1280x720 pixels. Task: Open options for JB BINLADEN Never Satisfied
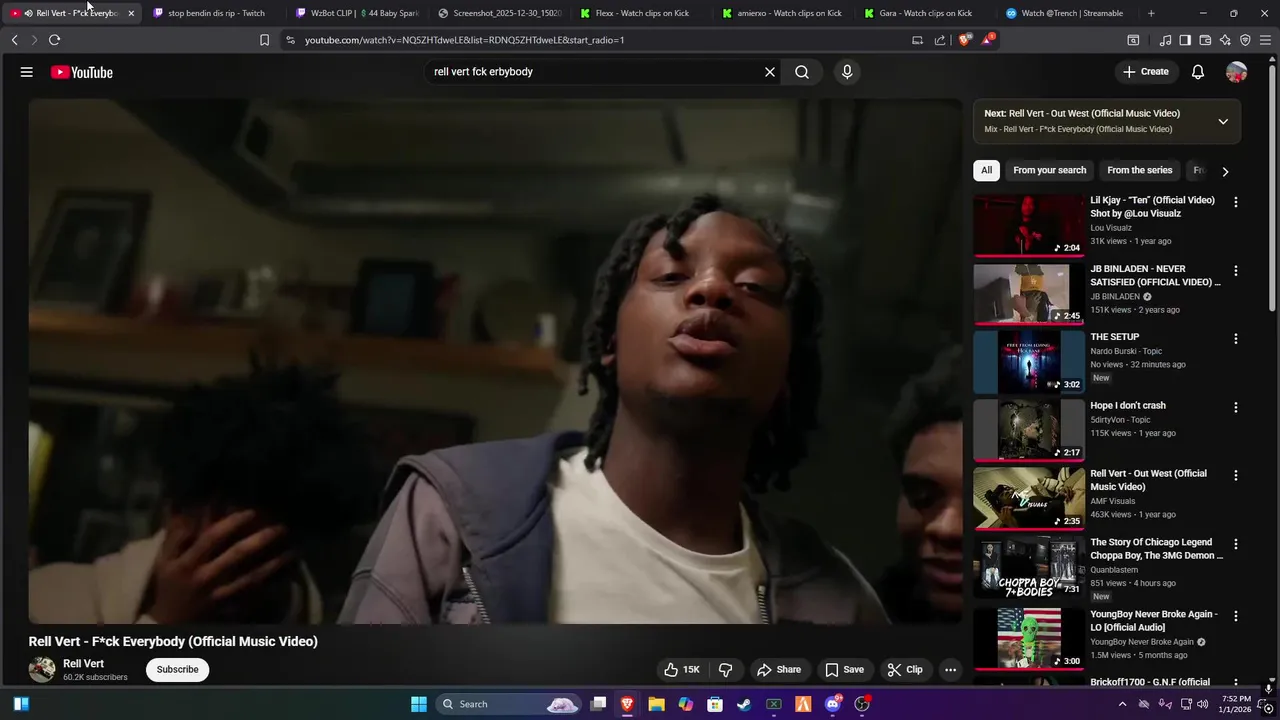pyautogui.click(x=1235, y=271)
